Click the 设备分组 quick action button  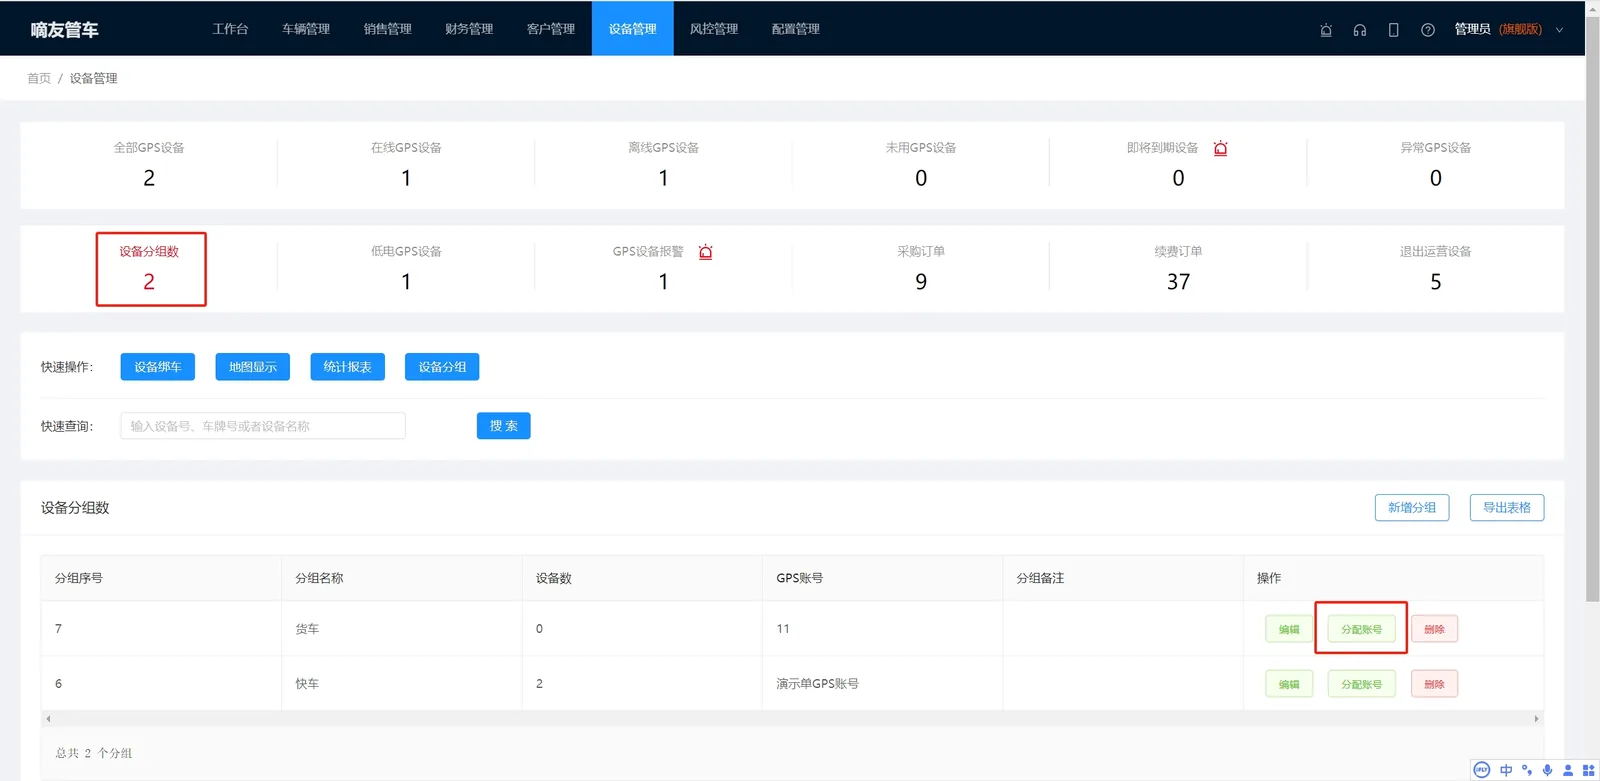(x=442, y=367)
